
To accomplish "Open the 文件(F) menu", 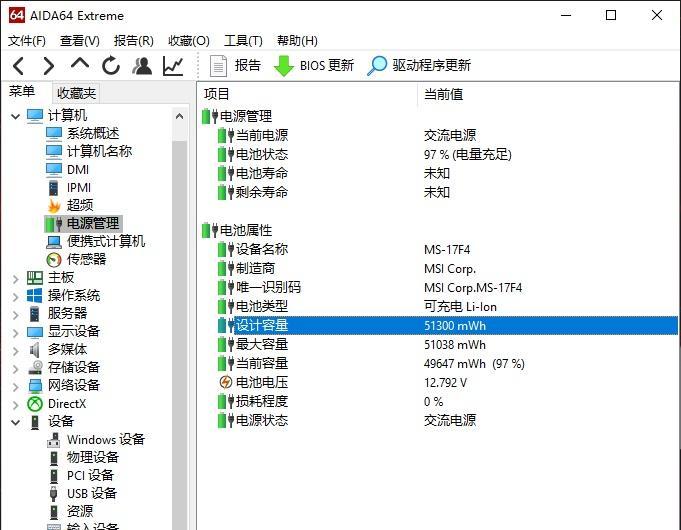I will tap(27, 40).
